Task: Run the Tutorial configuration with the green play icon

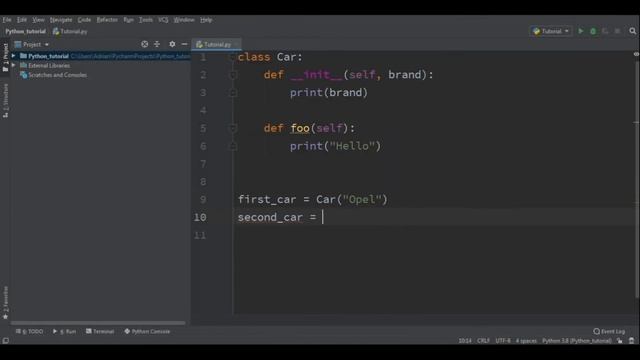Action: [581, 31]
